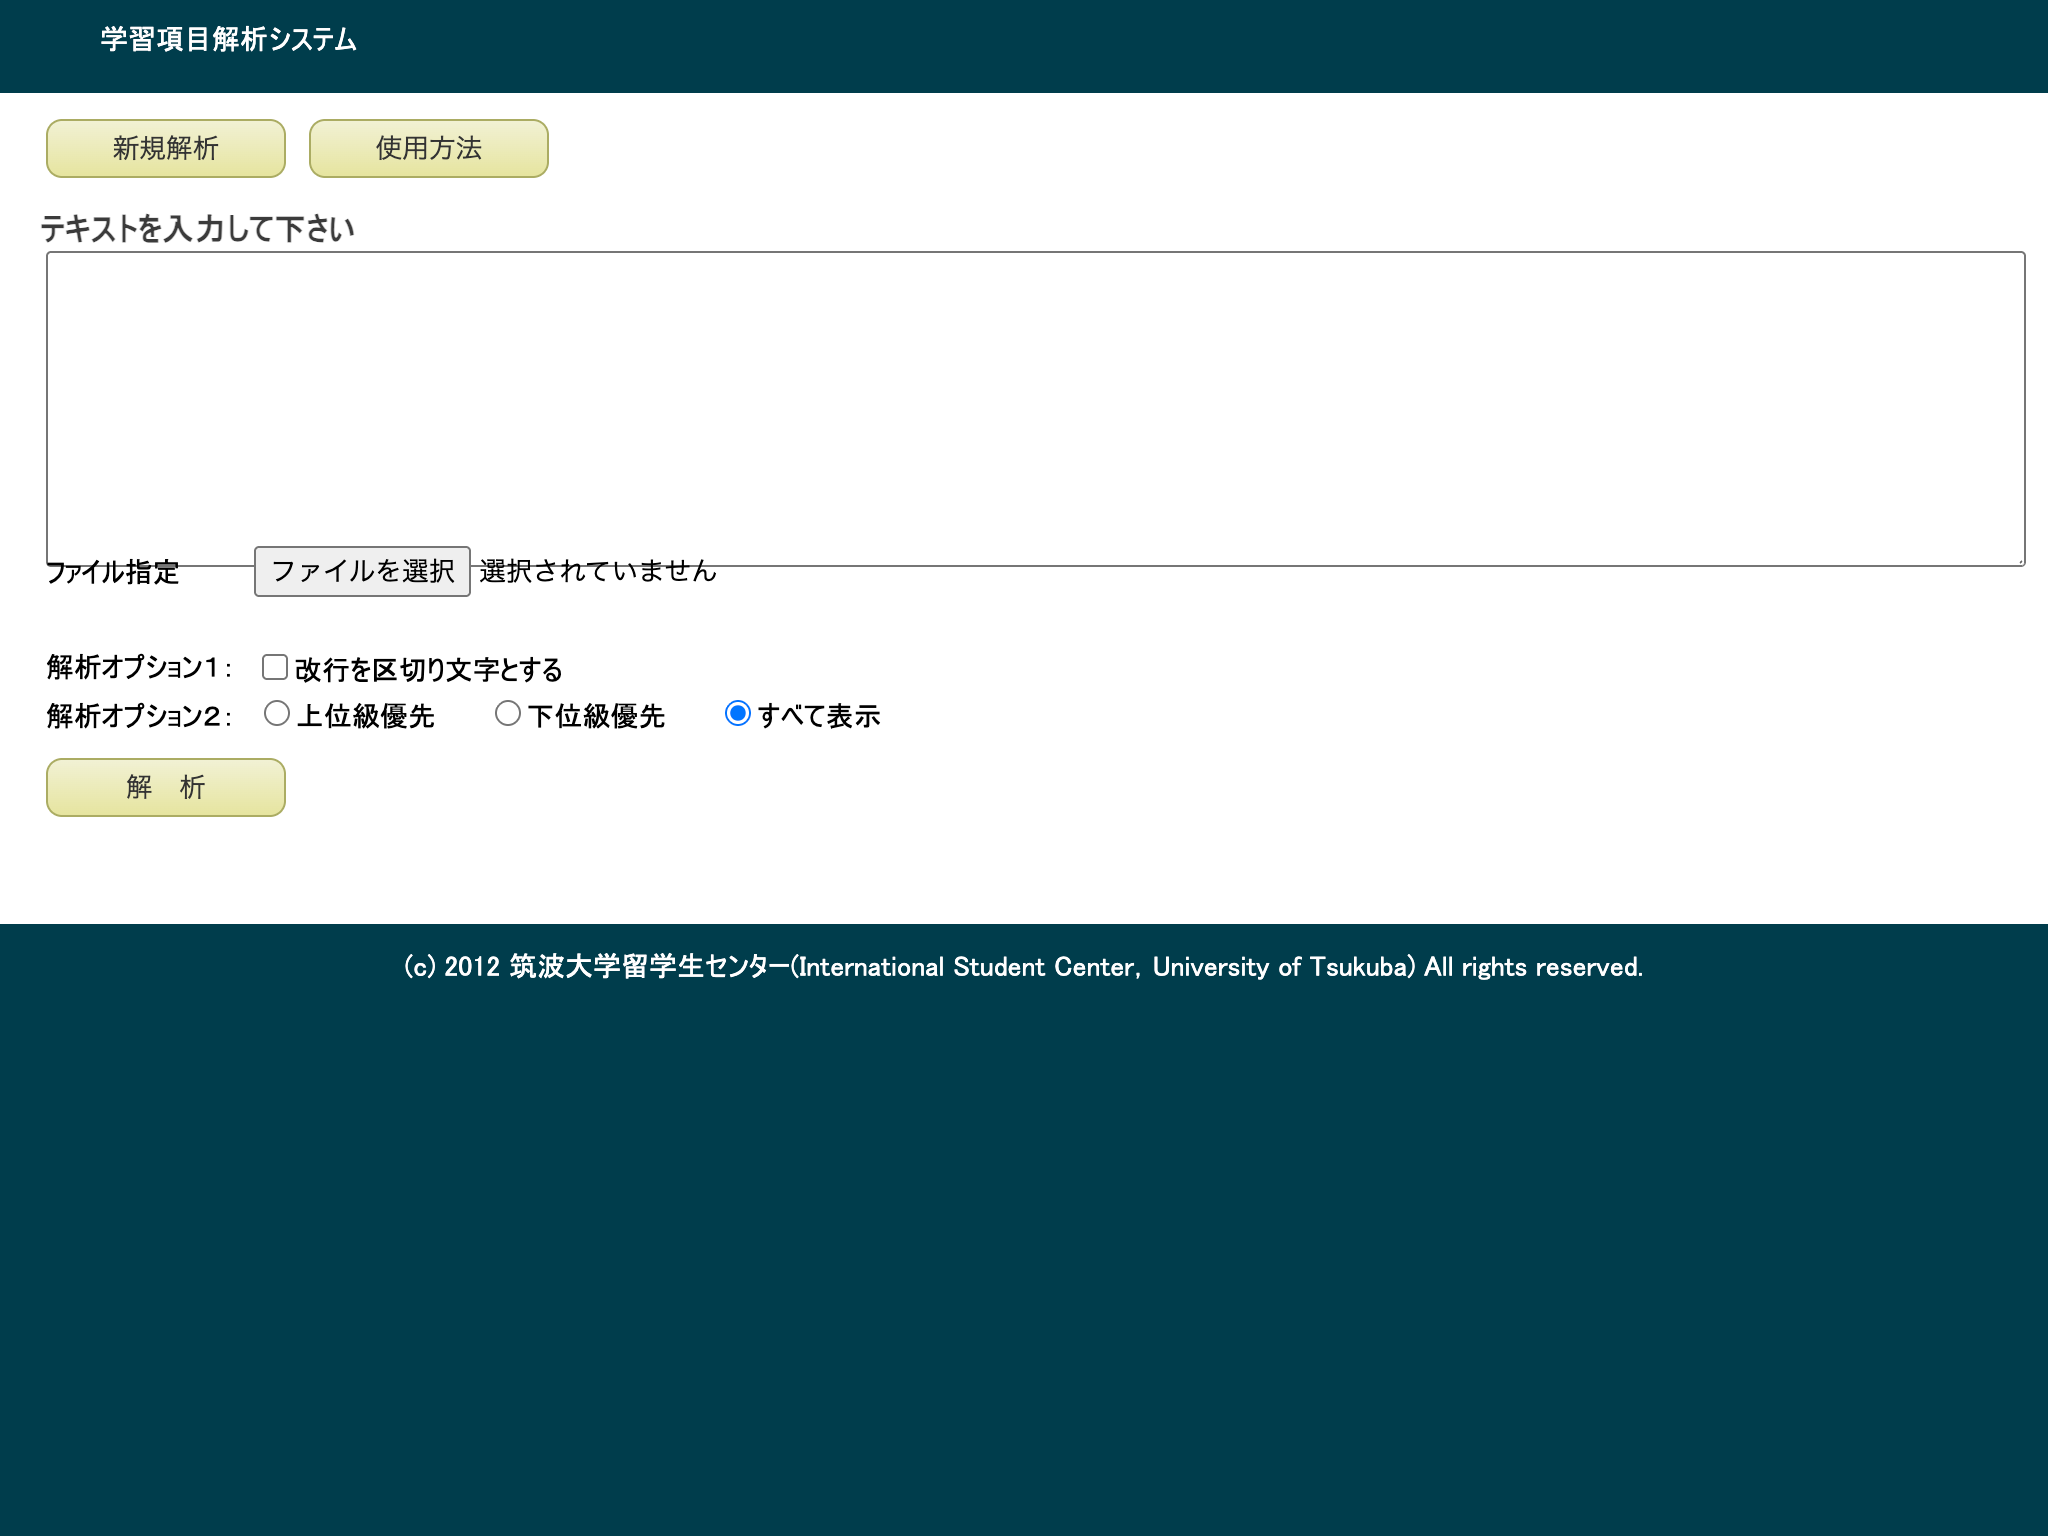The image size is (2048, 1536).
Task: Click the 選択されていません file status text
Action: point(598,571)
